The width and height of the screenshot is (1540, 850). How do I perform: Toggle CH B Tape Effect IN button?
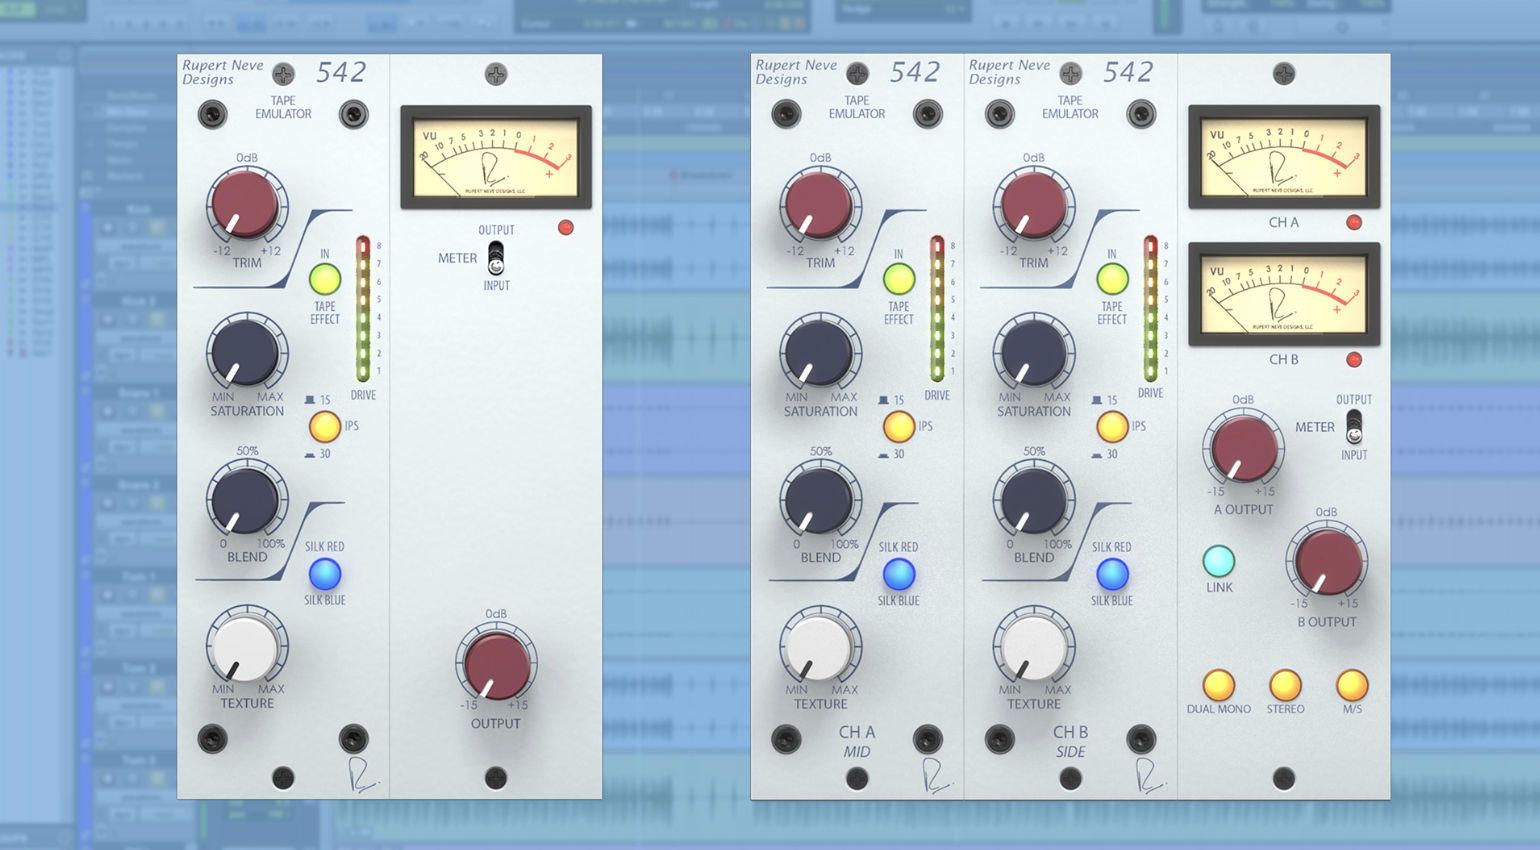1112,279
